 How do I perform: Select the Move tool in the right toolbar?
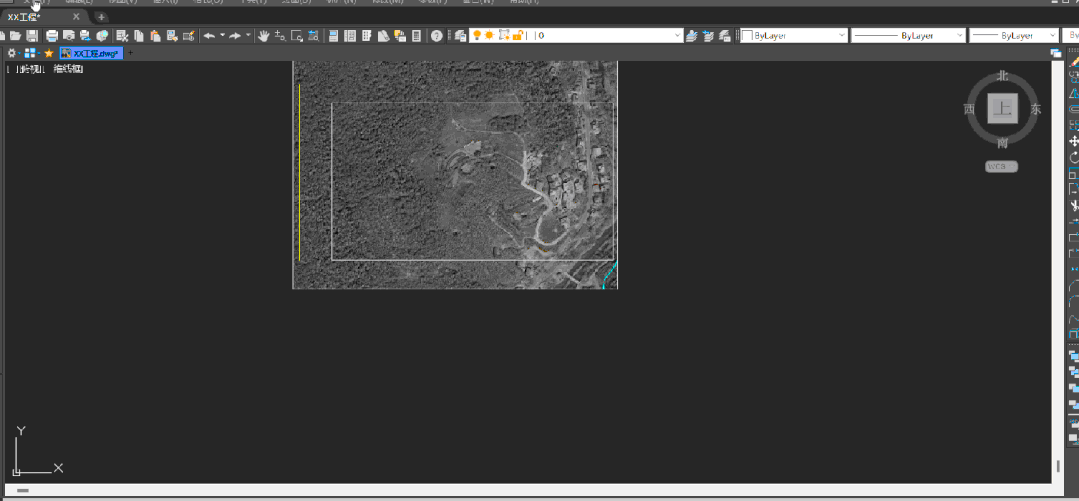pyautogui.click(x=1073, y=141)
